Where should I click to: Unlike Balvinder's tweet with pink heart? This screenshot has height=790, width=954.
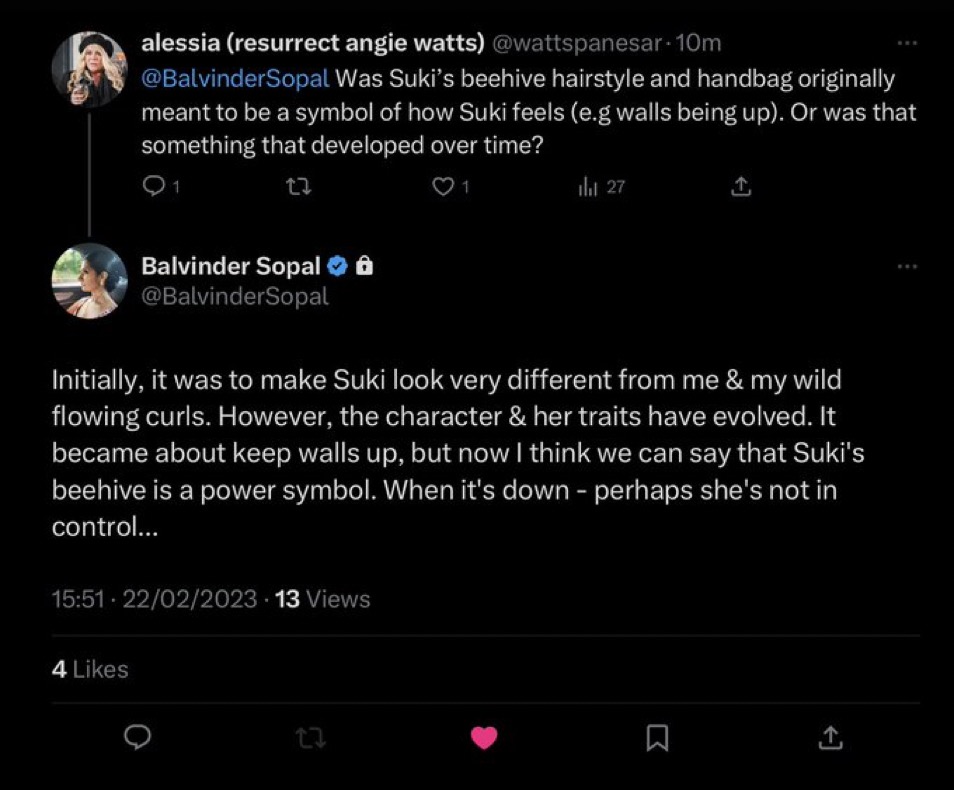(x=484, y=737)
